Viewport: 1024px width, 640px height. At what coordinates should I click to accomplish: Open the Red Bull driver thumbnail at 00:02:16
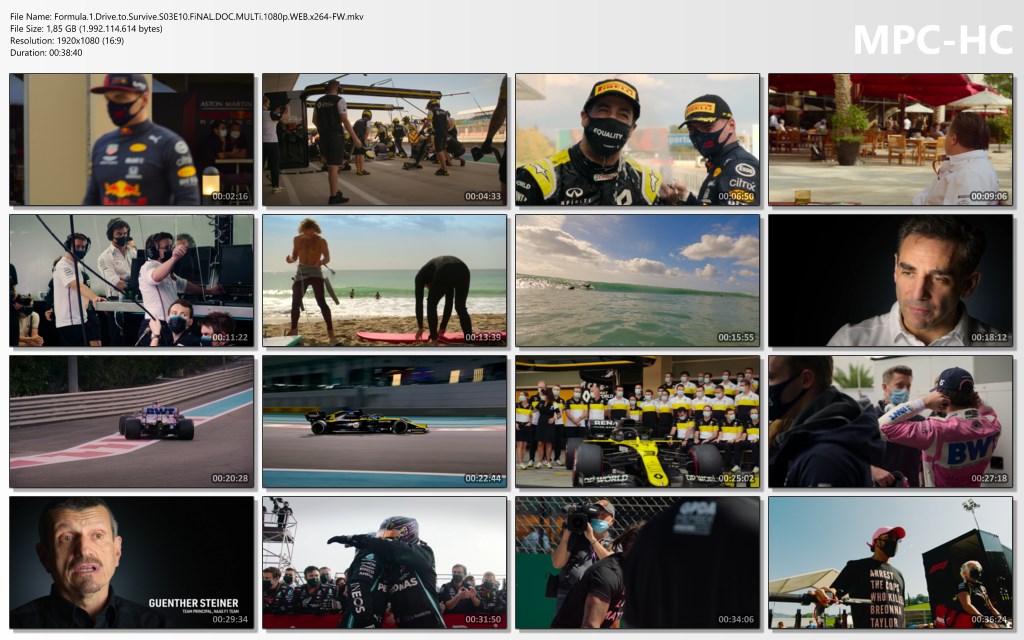[x=131, y=139]
